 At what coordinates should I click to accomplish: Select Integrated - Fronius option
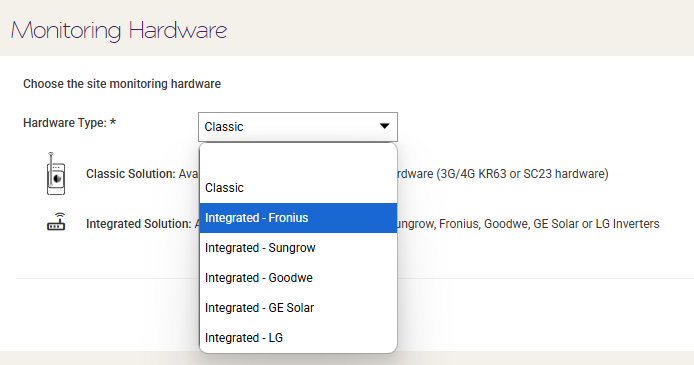point(298,218)
